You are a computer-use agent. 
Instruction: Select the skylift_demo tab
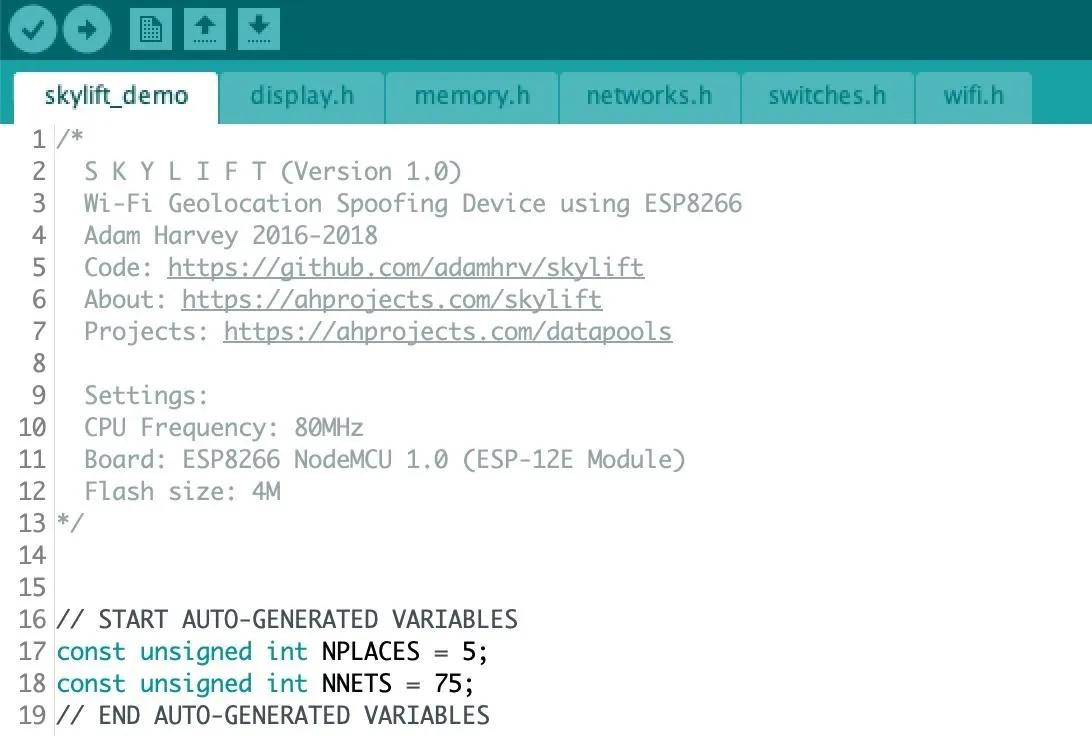point(116,97)
